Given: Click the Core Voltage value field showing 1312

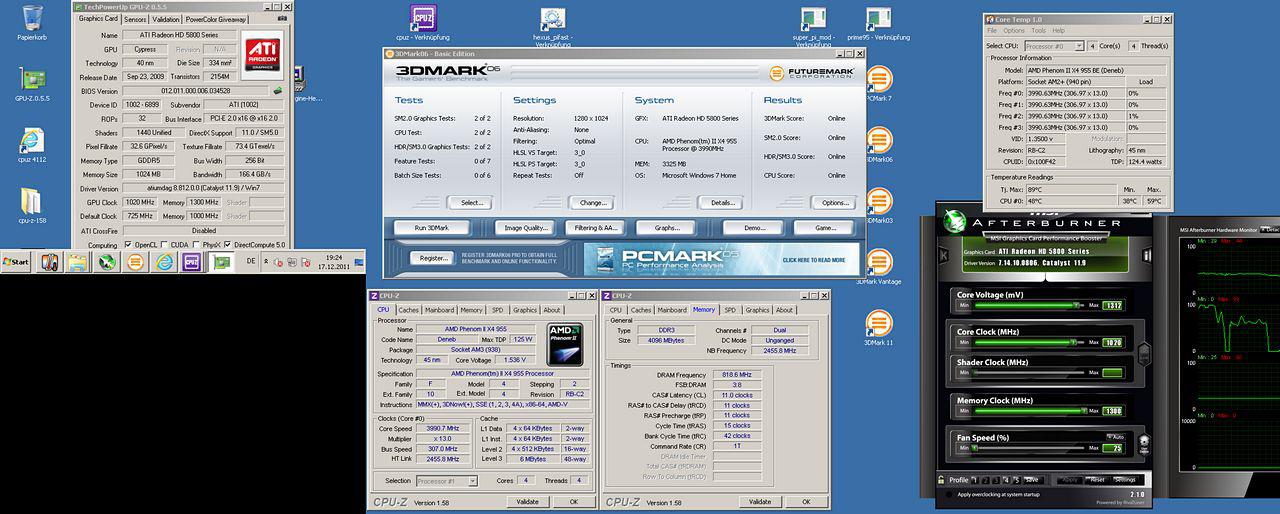Looking at the screenshot, I should (x=1113, y=305).
